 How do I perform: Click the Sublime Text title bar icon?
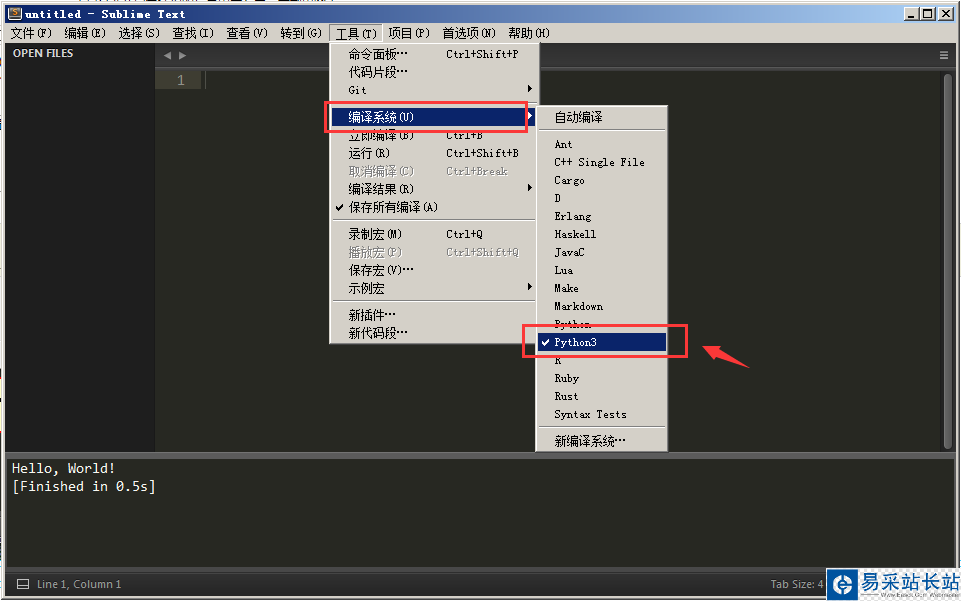coord(15,13)
